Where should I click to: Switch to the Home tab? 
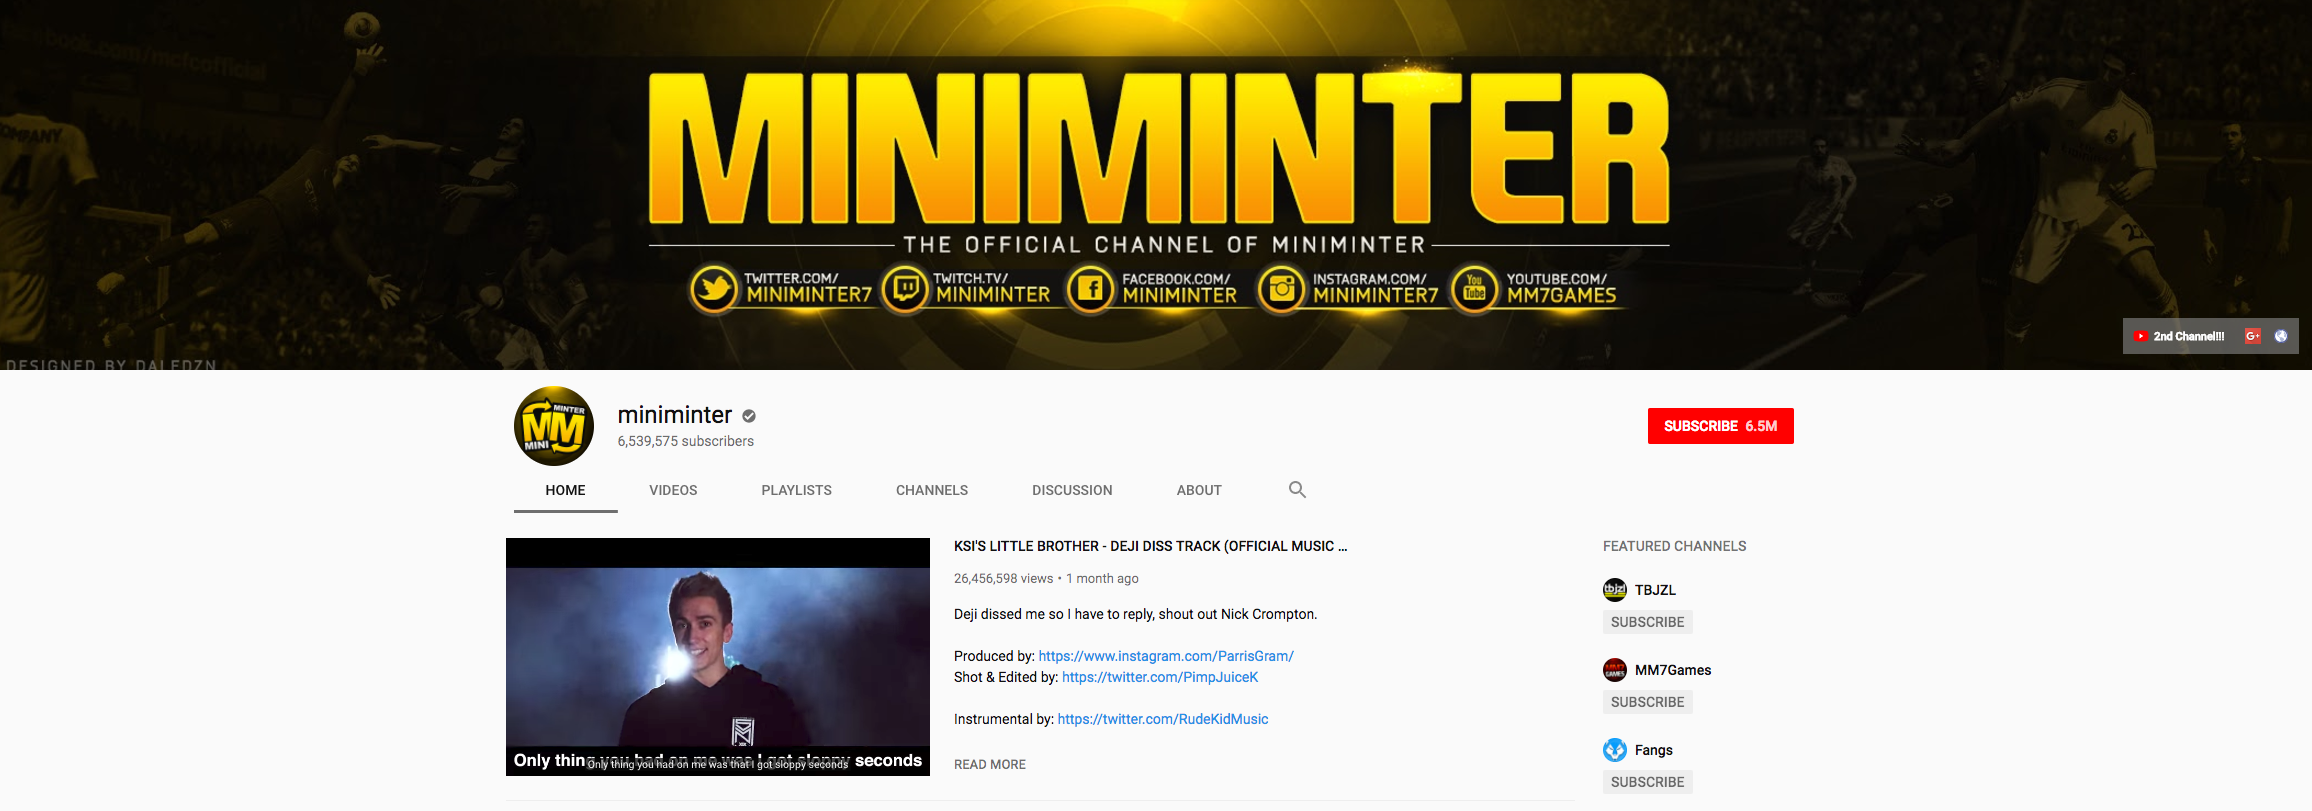click(x=566, y=490)
